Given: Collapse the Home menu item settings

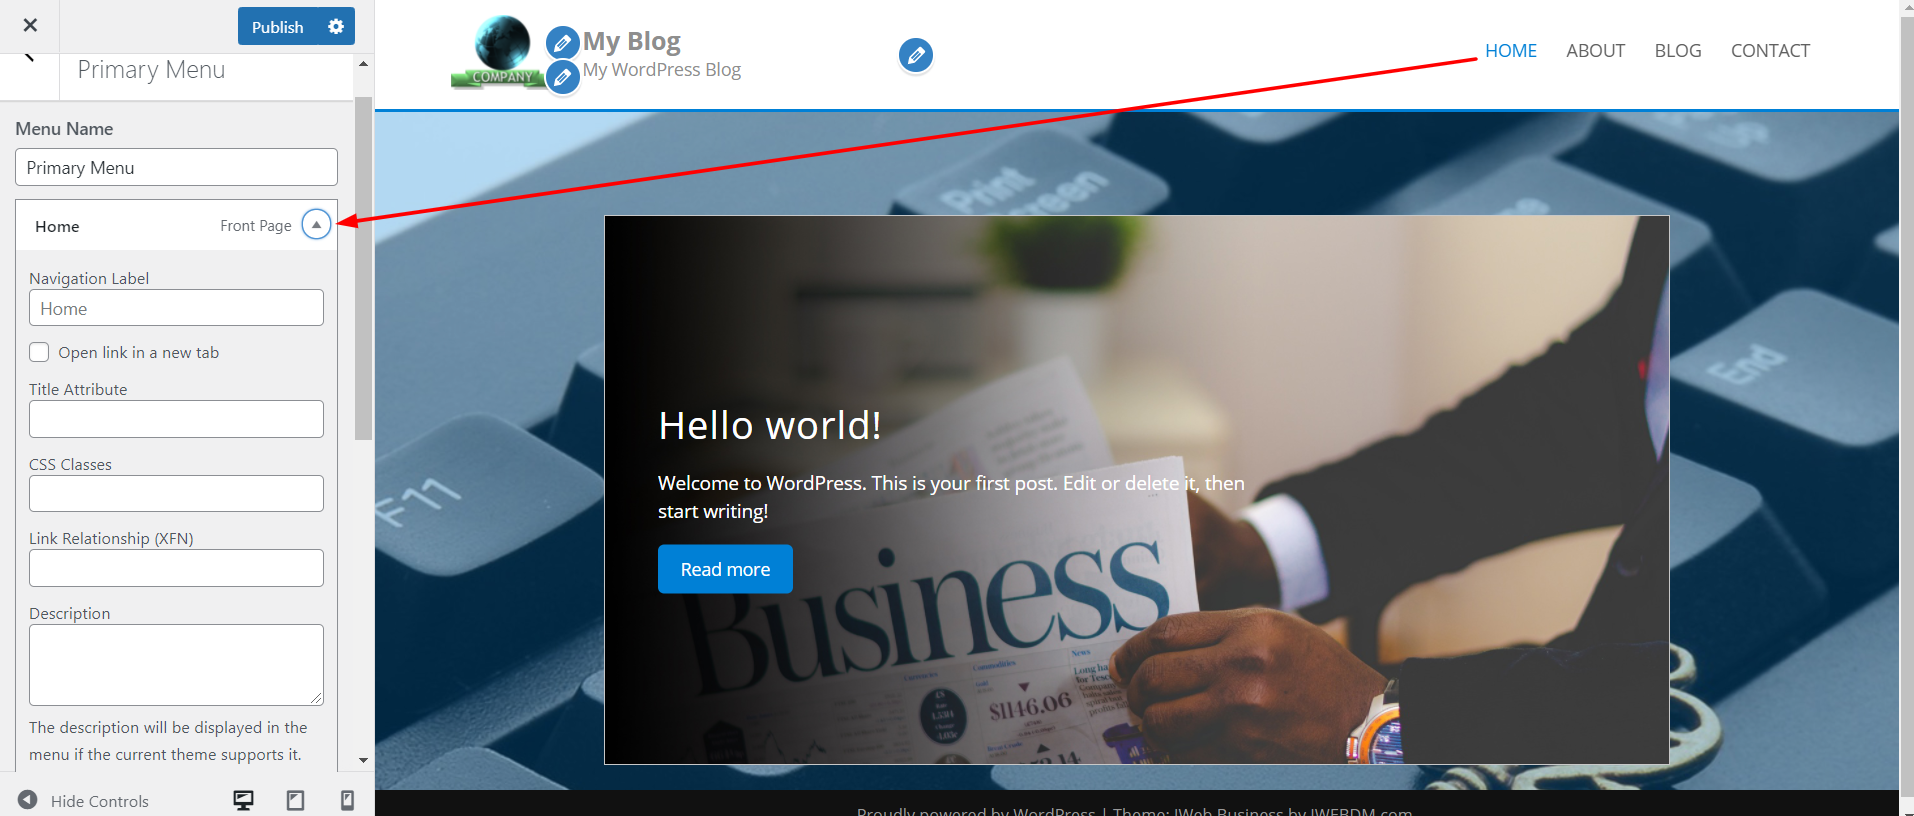Looking at the screenshot, I should click(x=316, y=225).
